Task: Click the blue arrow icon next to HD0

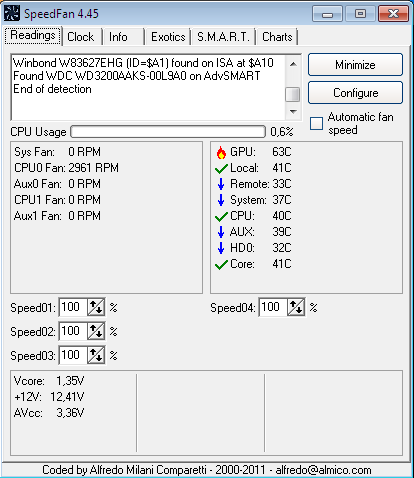Action: (221, 248)
